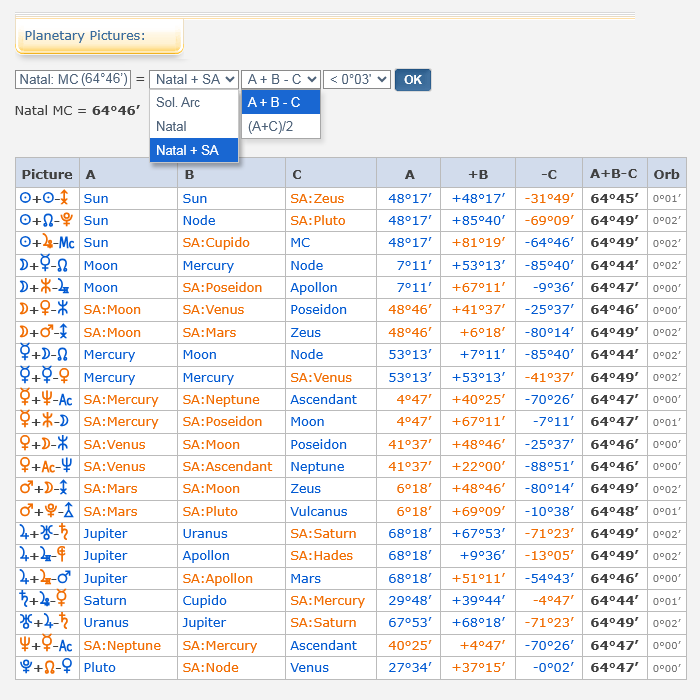Click Sun+Node-Pluto picture glyph
This screenshot has width=700, height=700.
(46, 220)
